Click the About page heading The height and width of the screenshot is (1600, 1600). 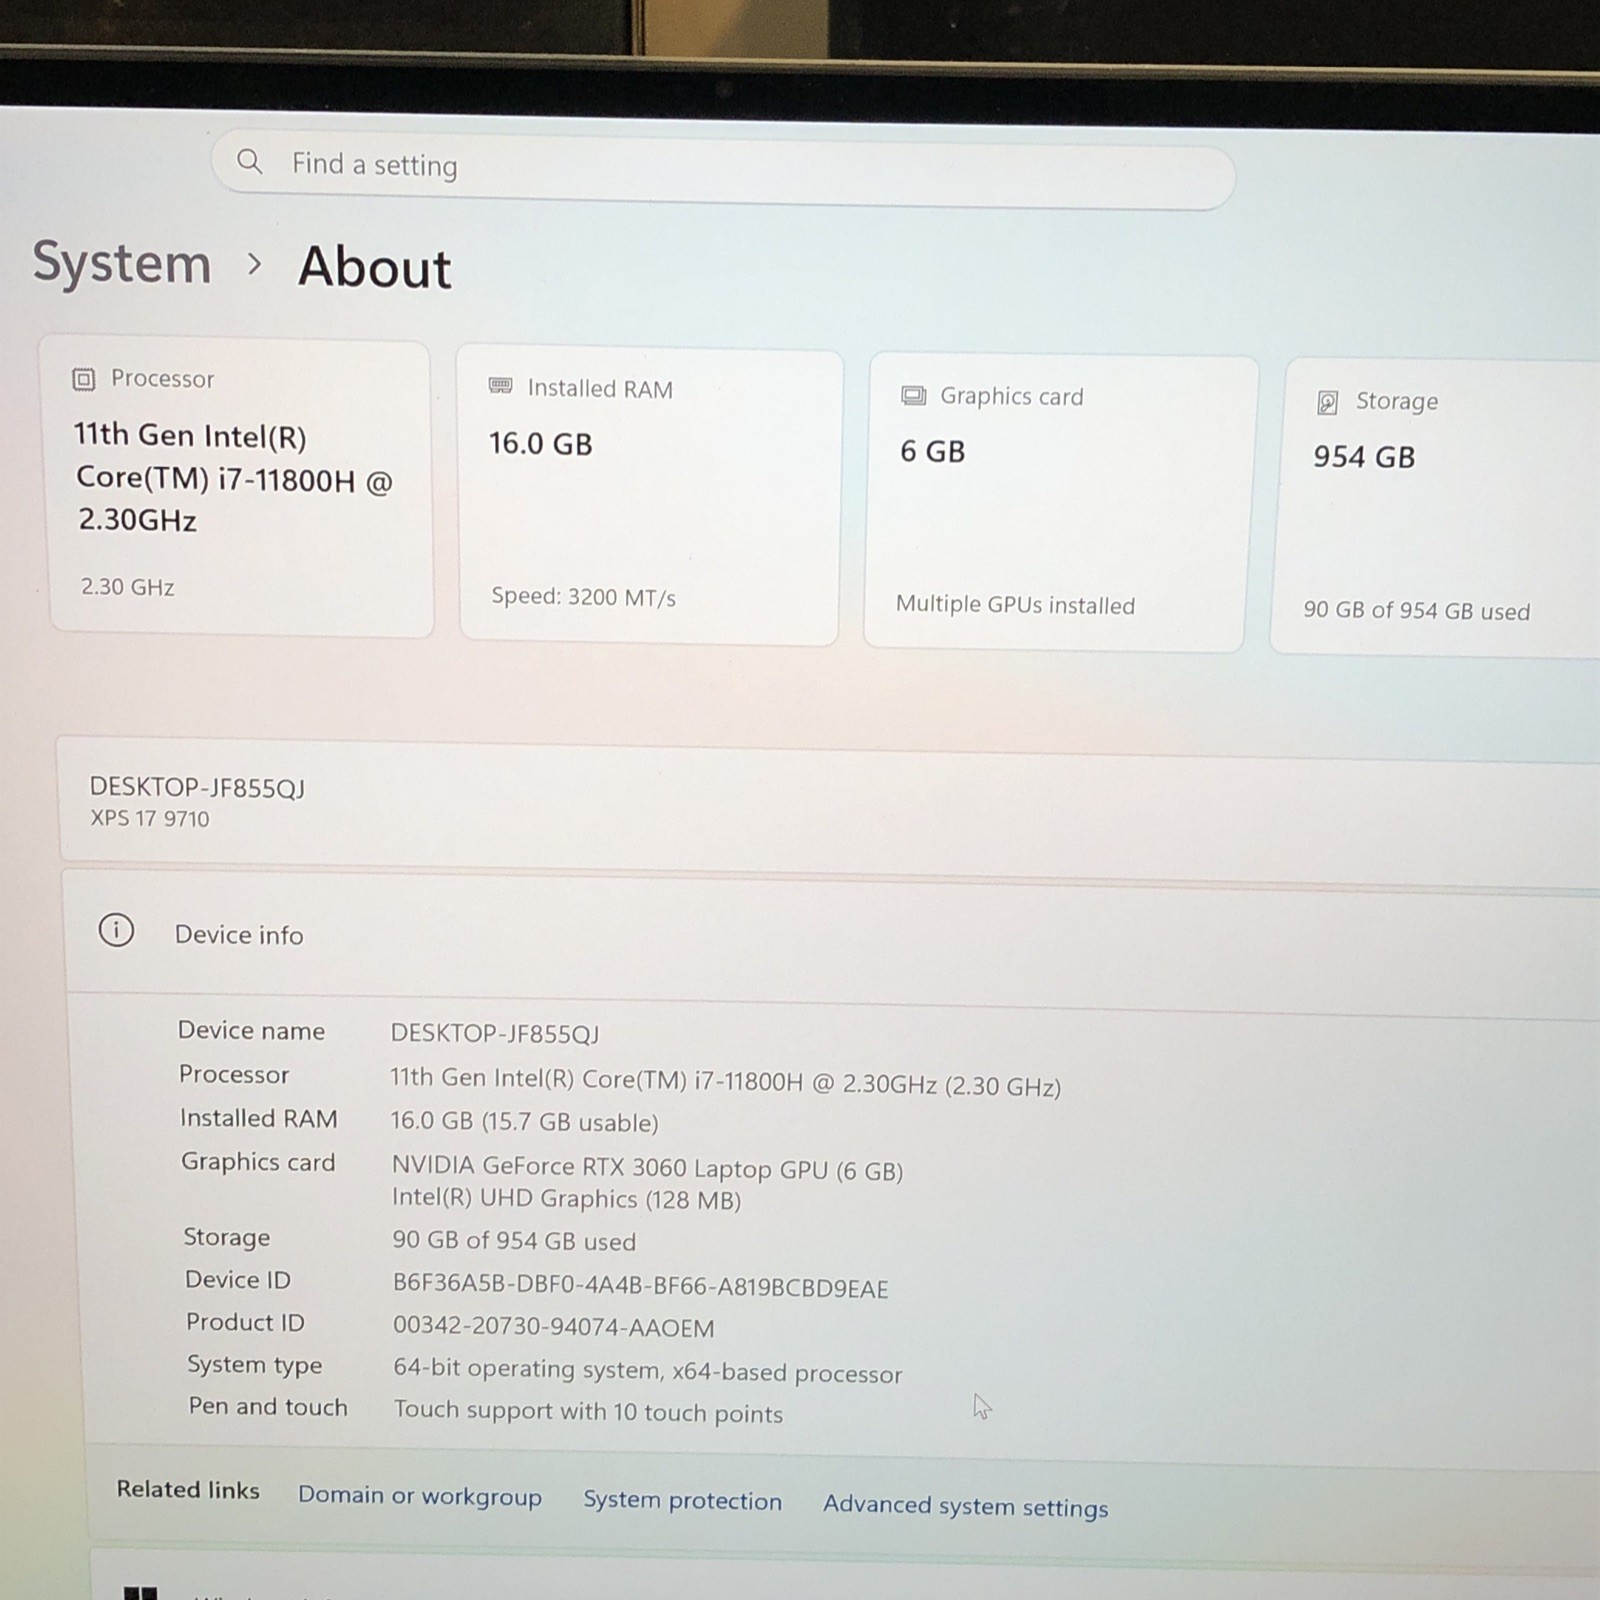click(375, 268)
